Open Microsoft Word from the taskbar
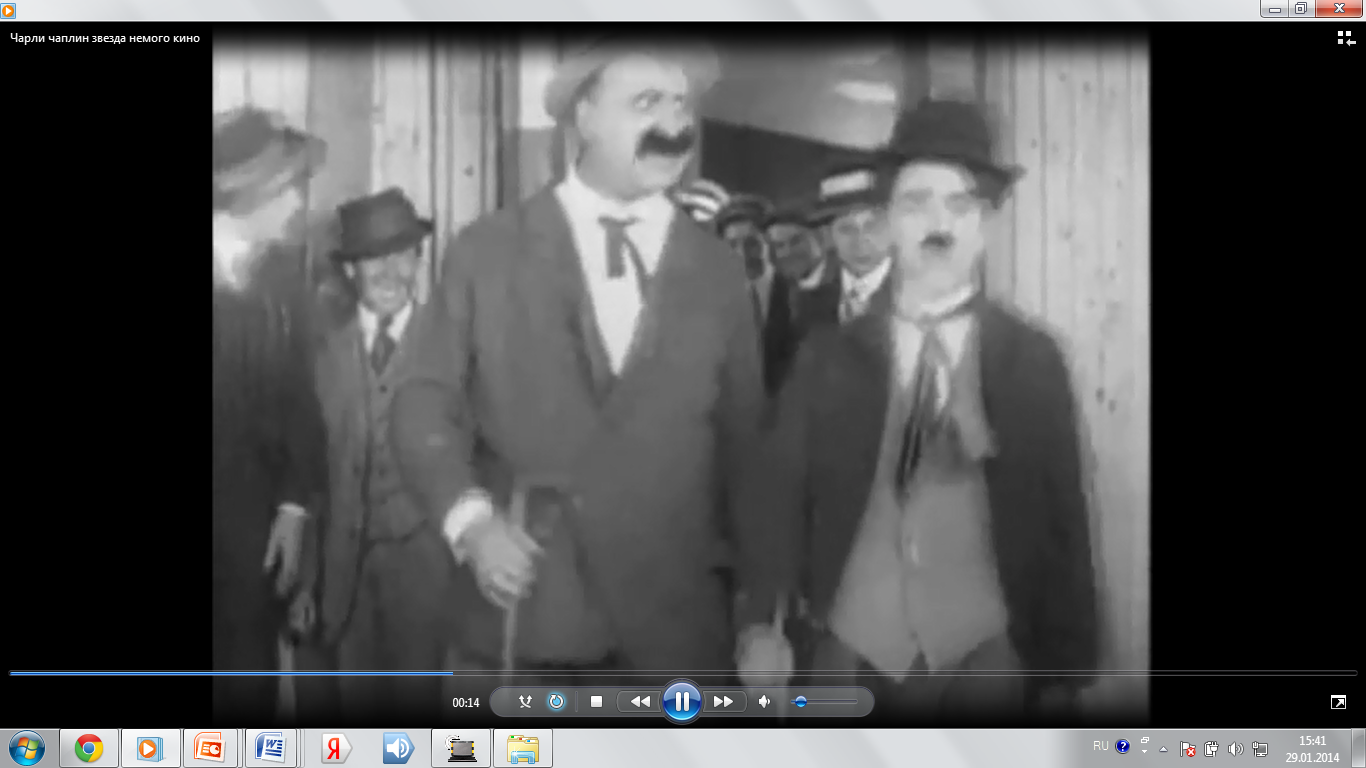1366x768 pixels. (x=271, y=748)
